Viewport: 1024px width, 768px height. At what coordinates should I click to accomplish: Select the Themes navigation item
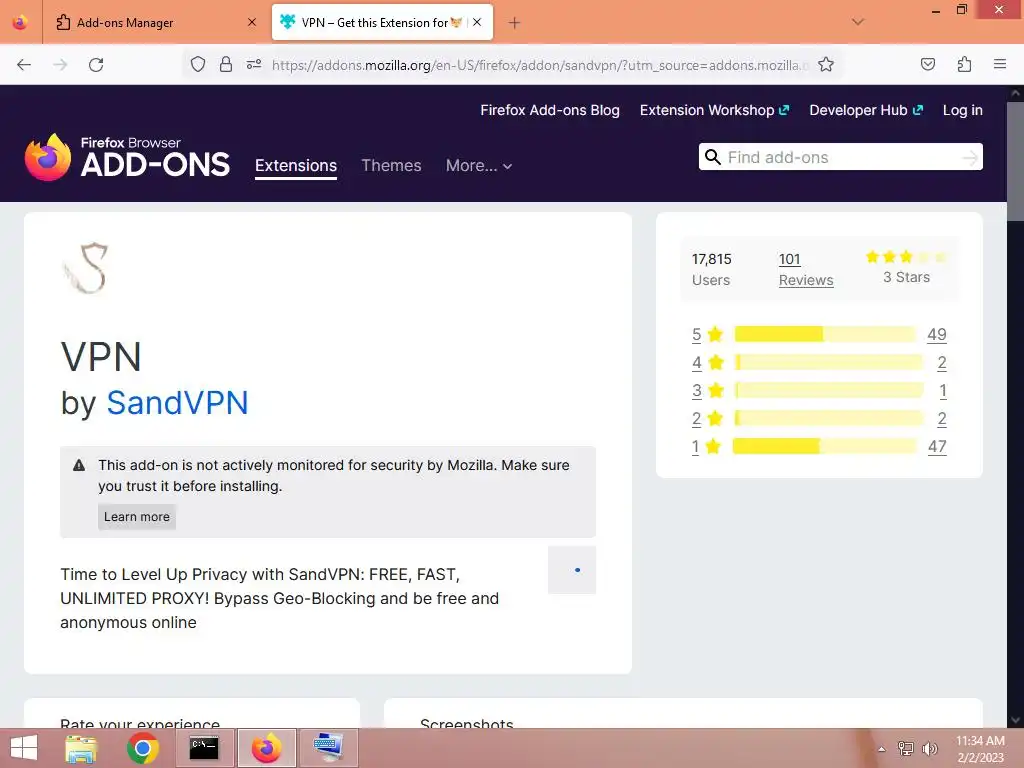coord(391,166)
